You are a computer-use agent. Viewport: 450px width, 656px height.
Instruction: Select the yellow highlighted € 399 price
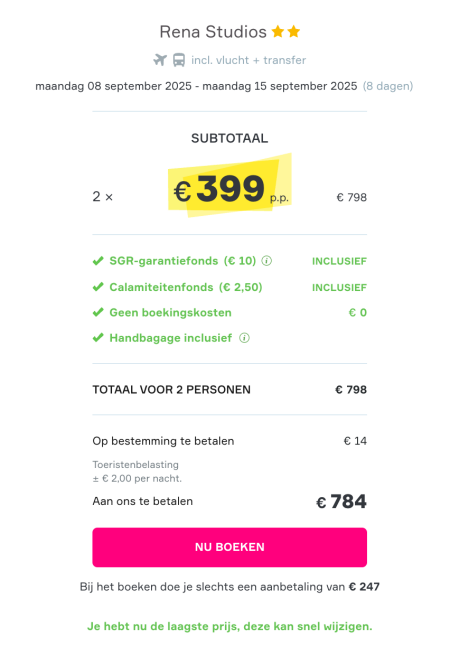coord(230,187)
